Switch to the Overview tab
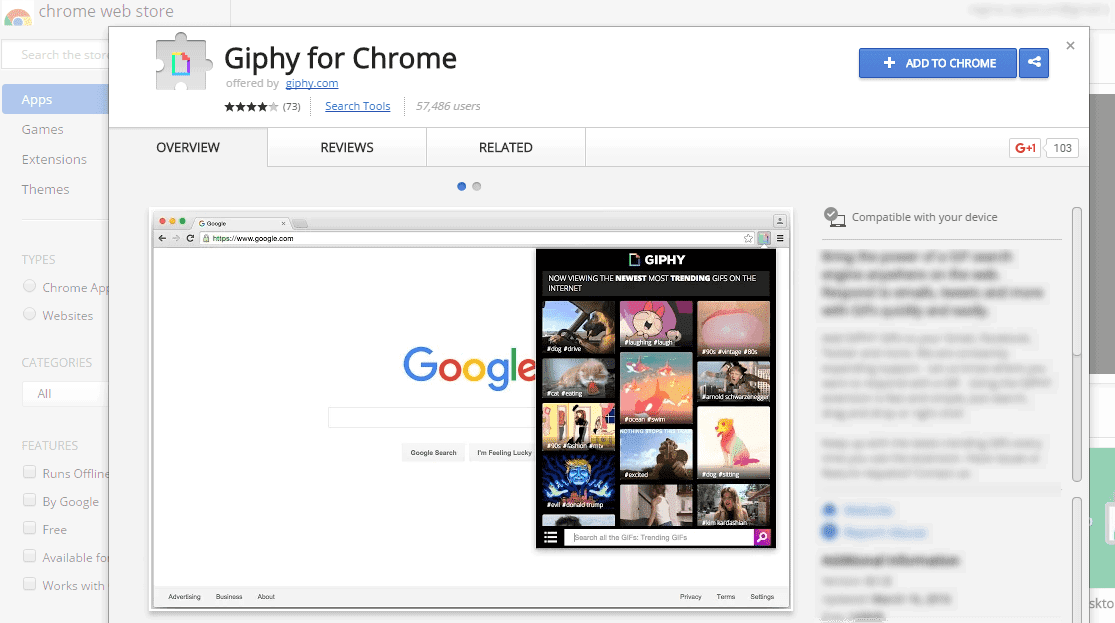 [188, 147]
